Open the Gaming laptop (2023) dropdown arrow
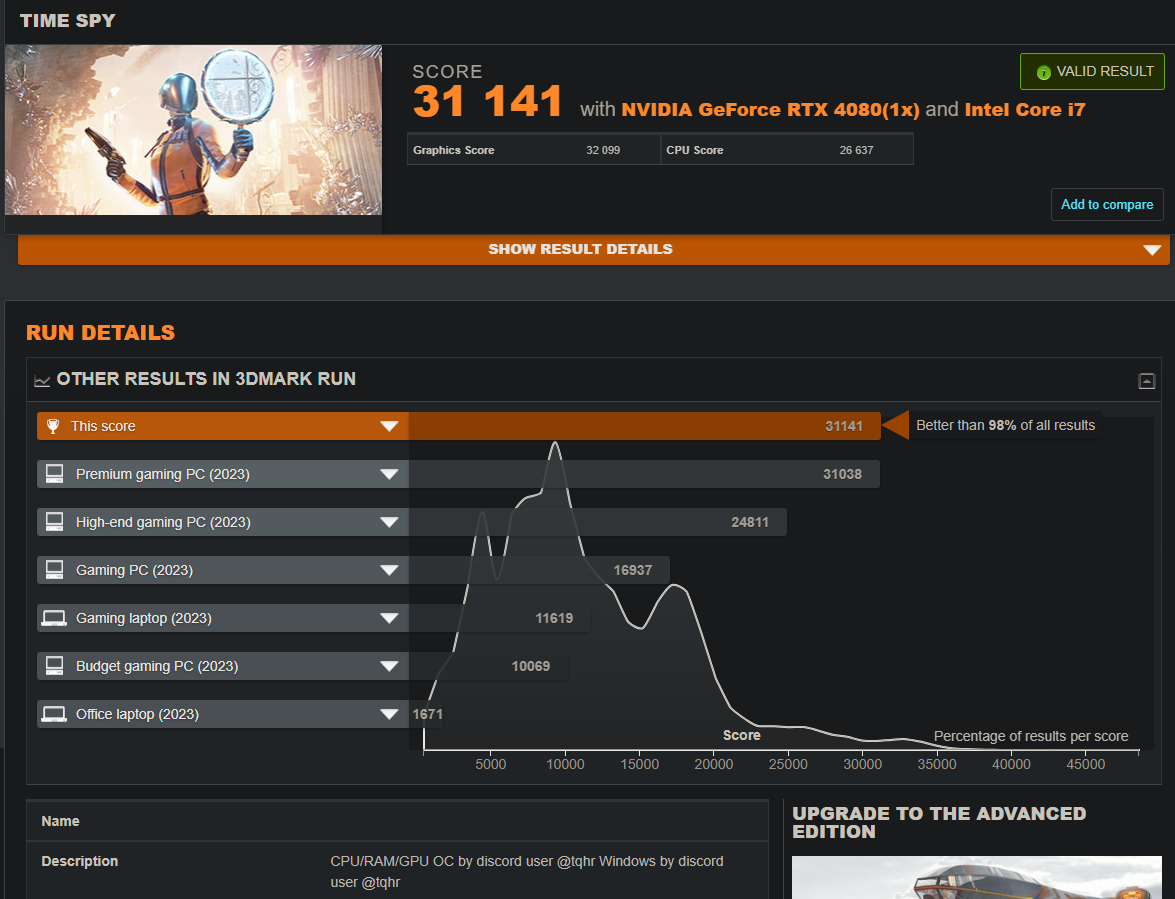This screenshot has height=899, width=1175. [x=389, y=618]
